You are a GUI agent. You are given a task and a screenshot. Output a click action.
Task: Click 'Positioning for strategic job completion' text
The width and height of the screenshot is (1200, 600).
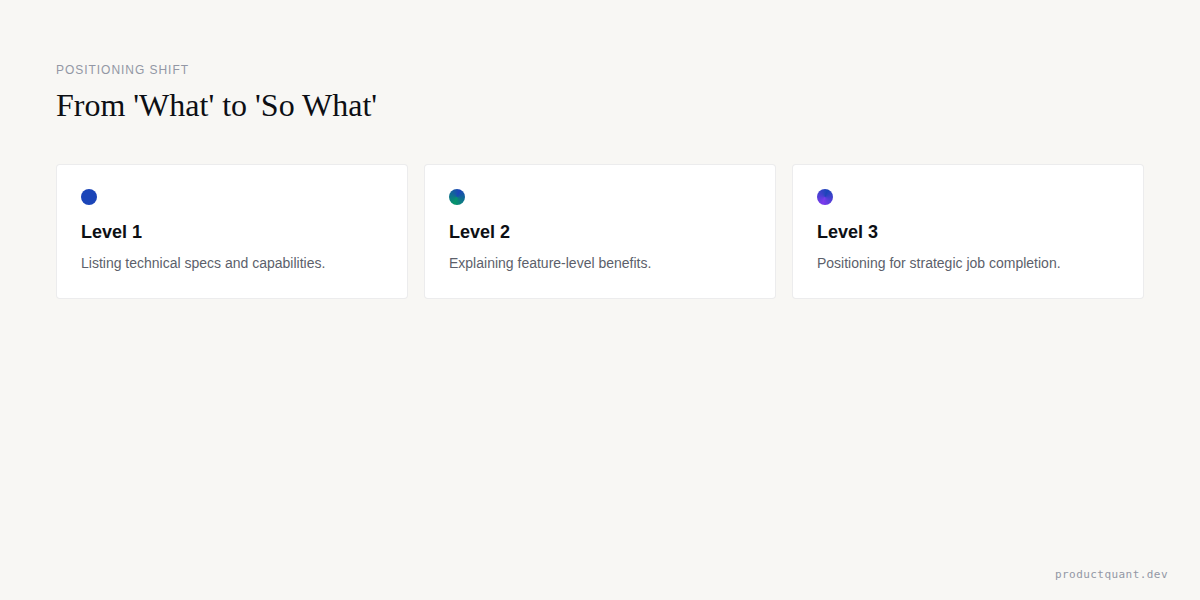click(x=938, y=263)
